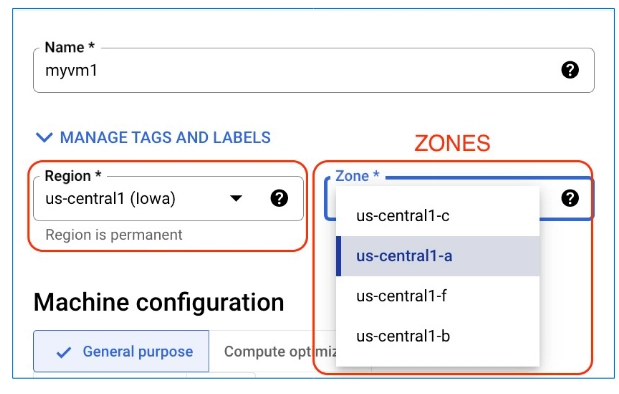Pick us-central1-f in the Zone dropdown

pos(438,296)
